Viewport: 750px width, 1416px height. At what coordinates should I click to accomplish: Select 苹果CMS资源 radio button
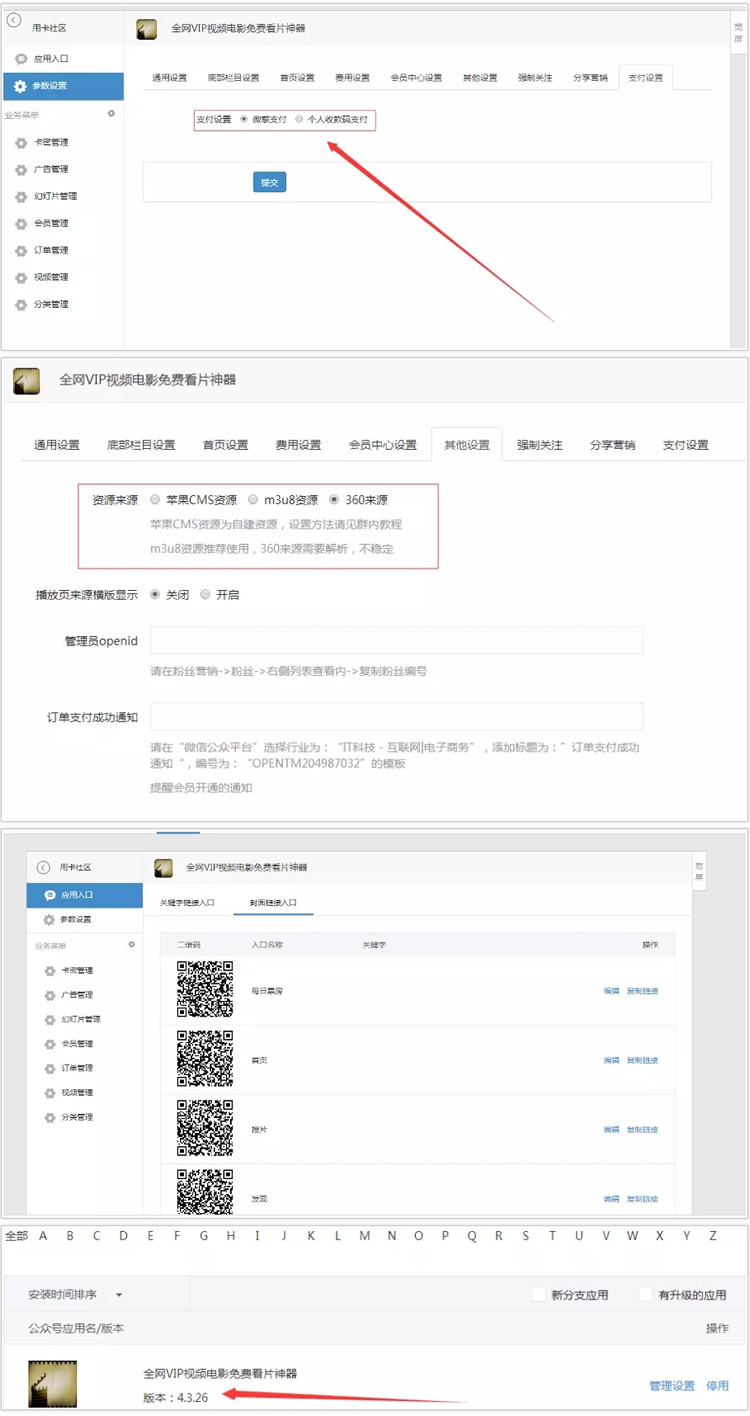point(155,499)
